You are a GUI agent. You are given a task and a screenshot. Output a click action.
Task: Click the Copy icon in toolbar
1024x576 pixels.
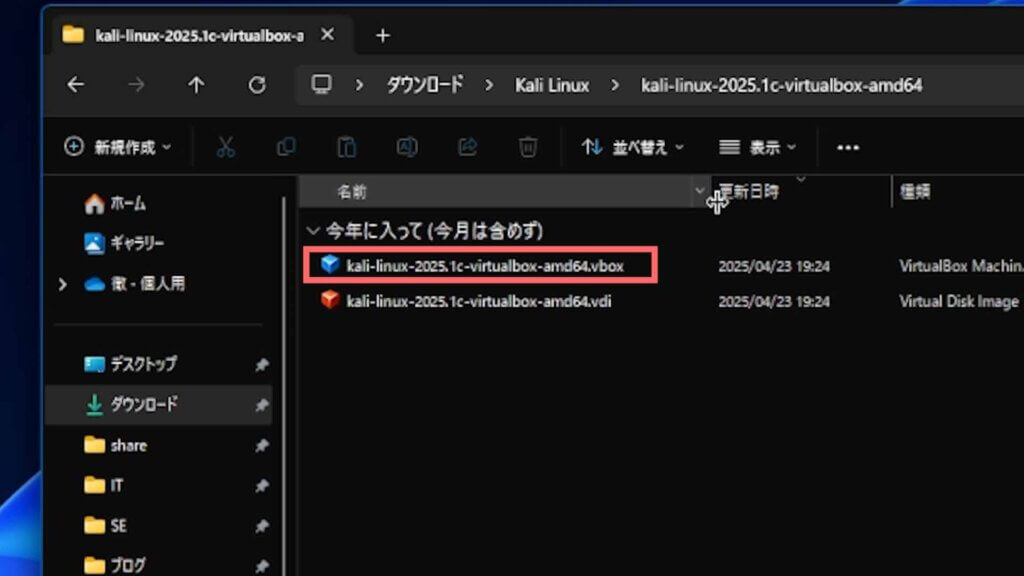pos(286,147)
